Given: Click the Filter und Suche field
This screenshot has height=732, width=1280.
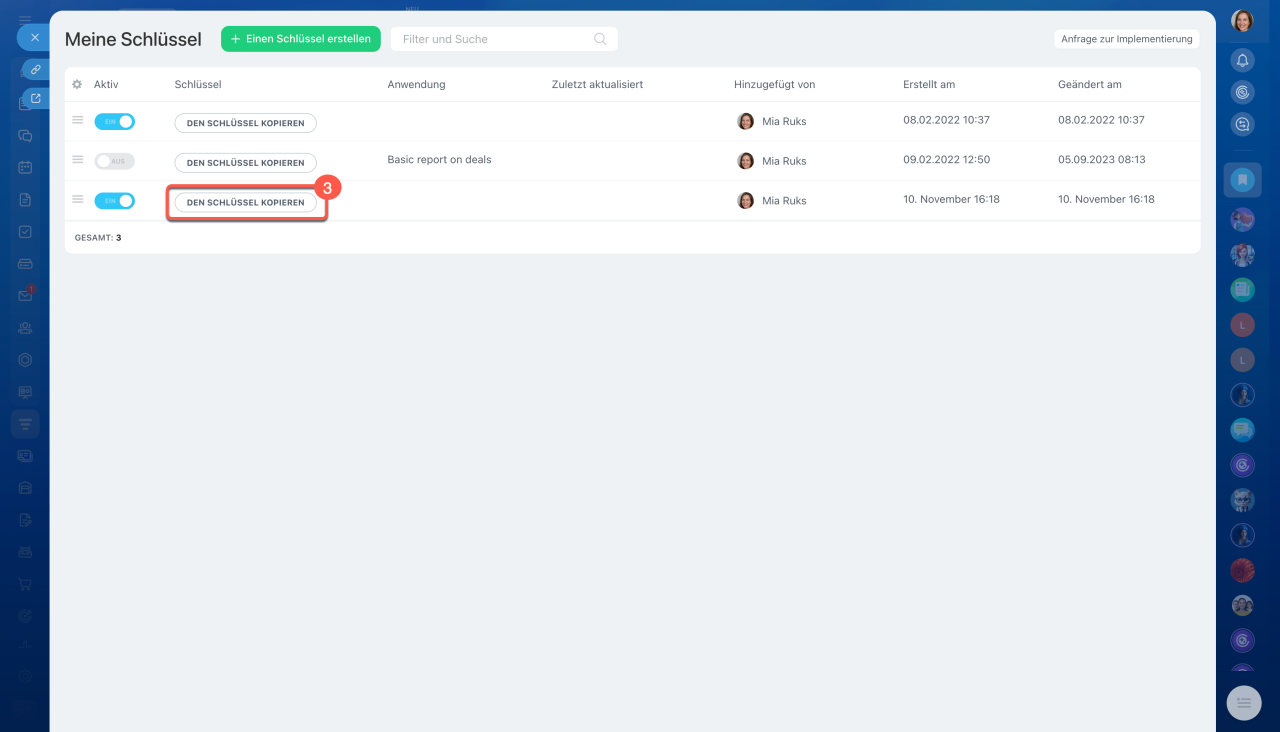Looking at the screenshot, I should pyautogui.click(x=495, y=39).
